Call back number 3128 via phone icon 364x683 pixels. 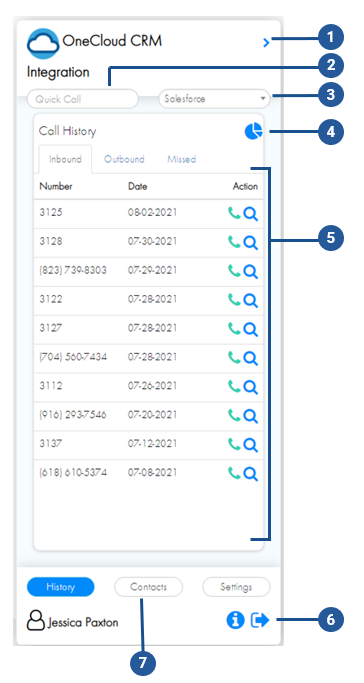[x=234, y=242]
